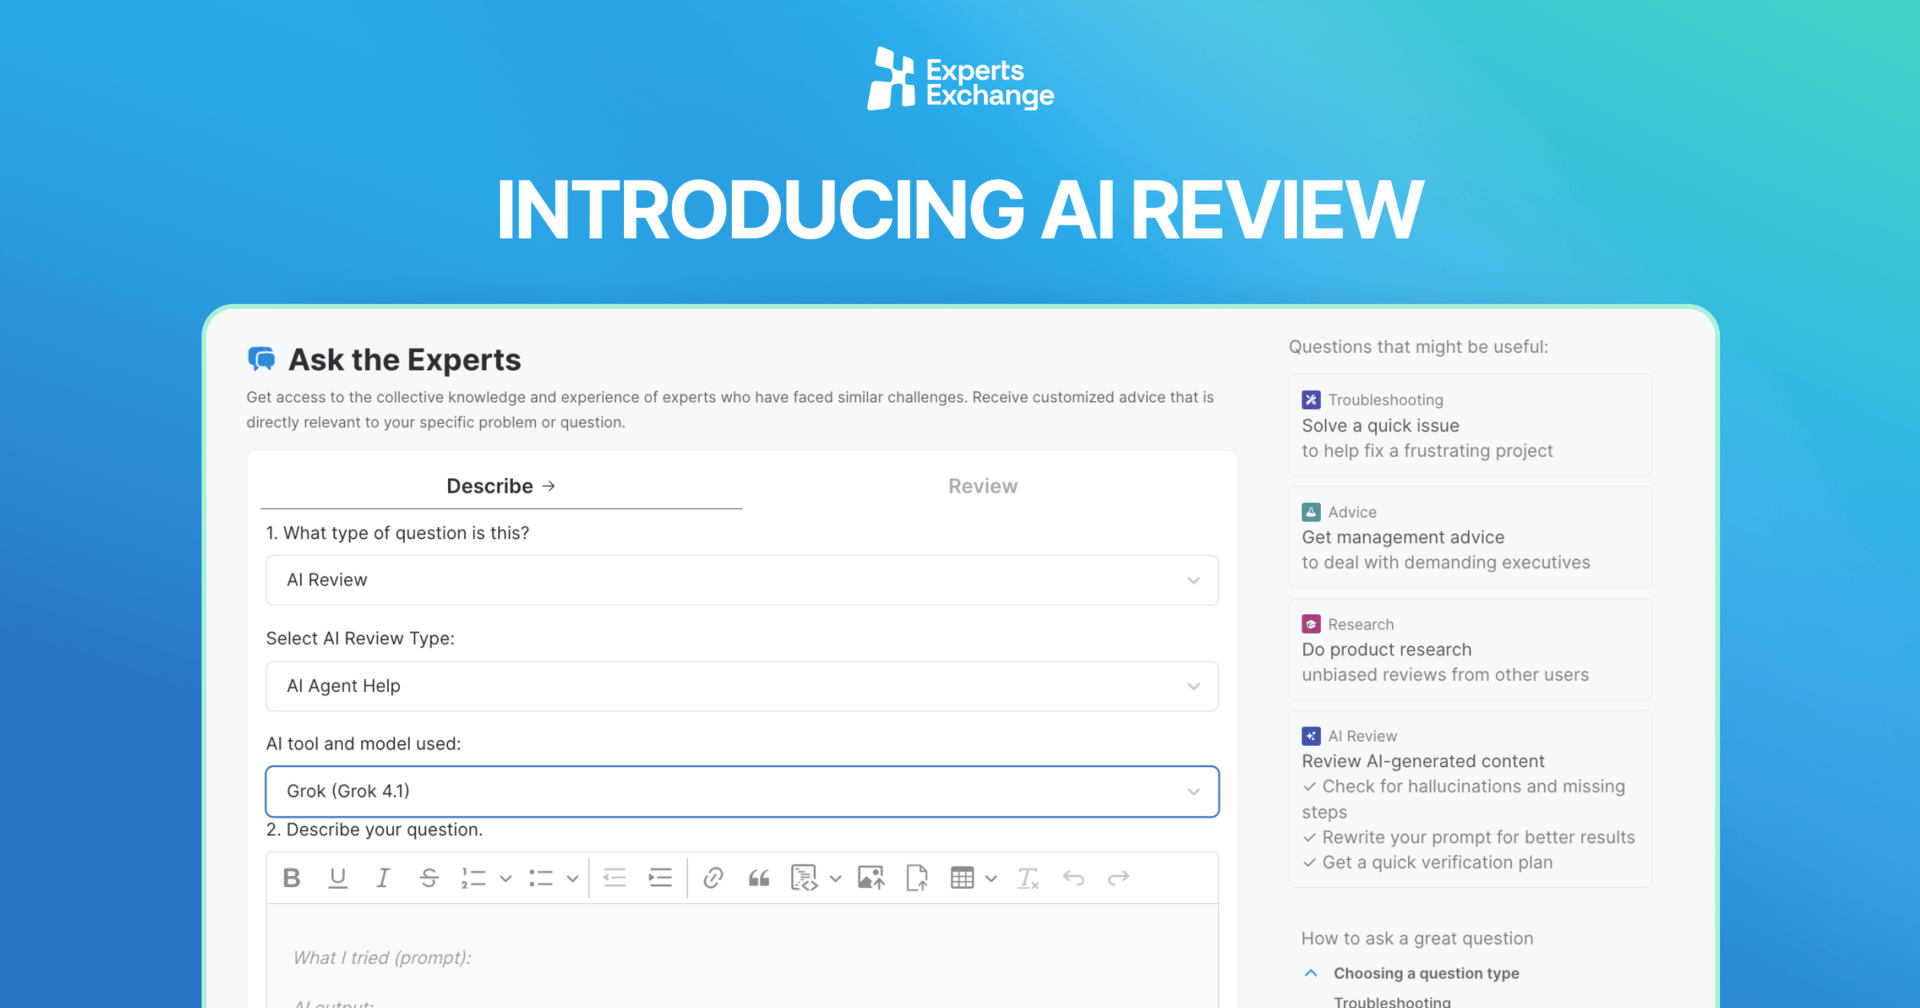Viewport: 1920px width, 1008px height.
Task: Select Solve a quick issue suggestion
Action: pos(1470,425)
